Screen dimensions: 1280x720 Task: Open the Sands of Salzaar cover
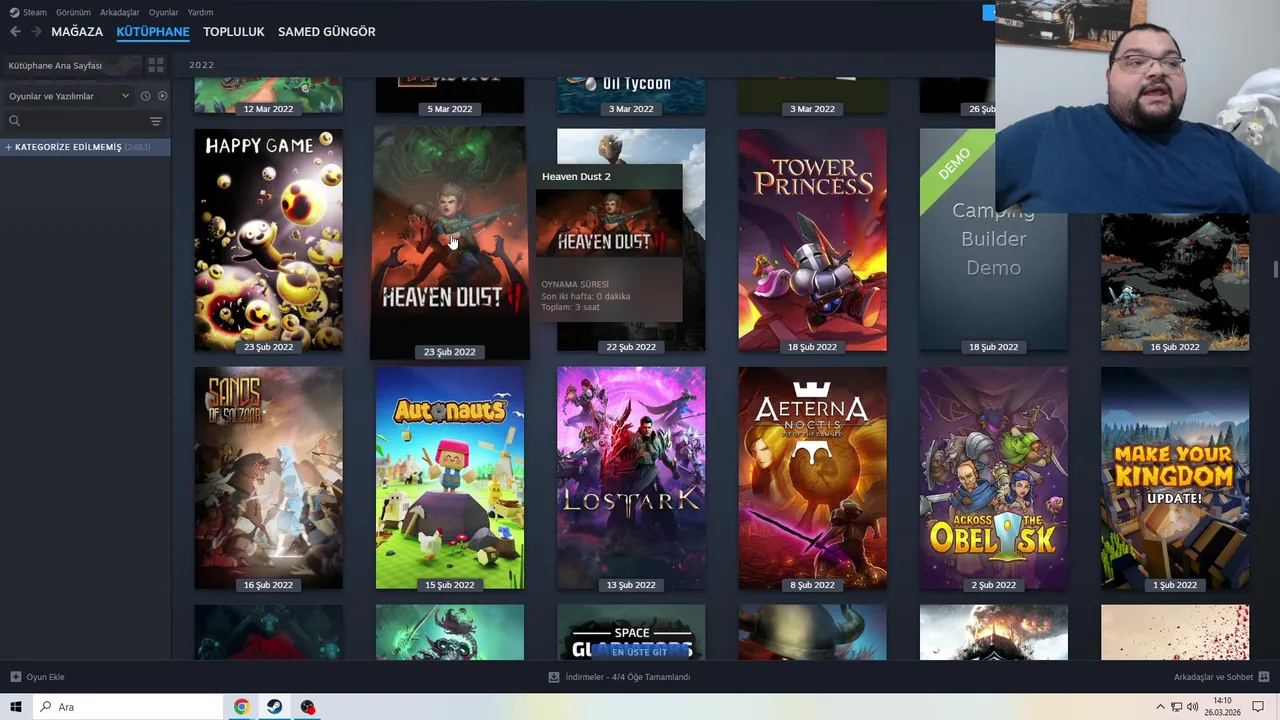268,477
